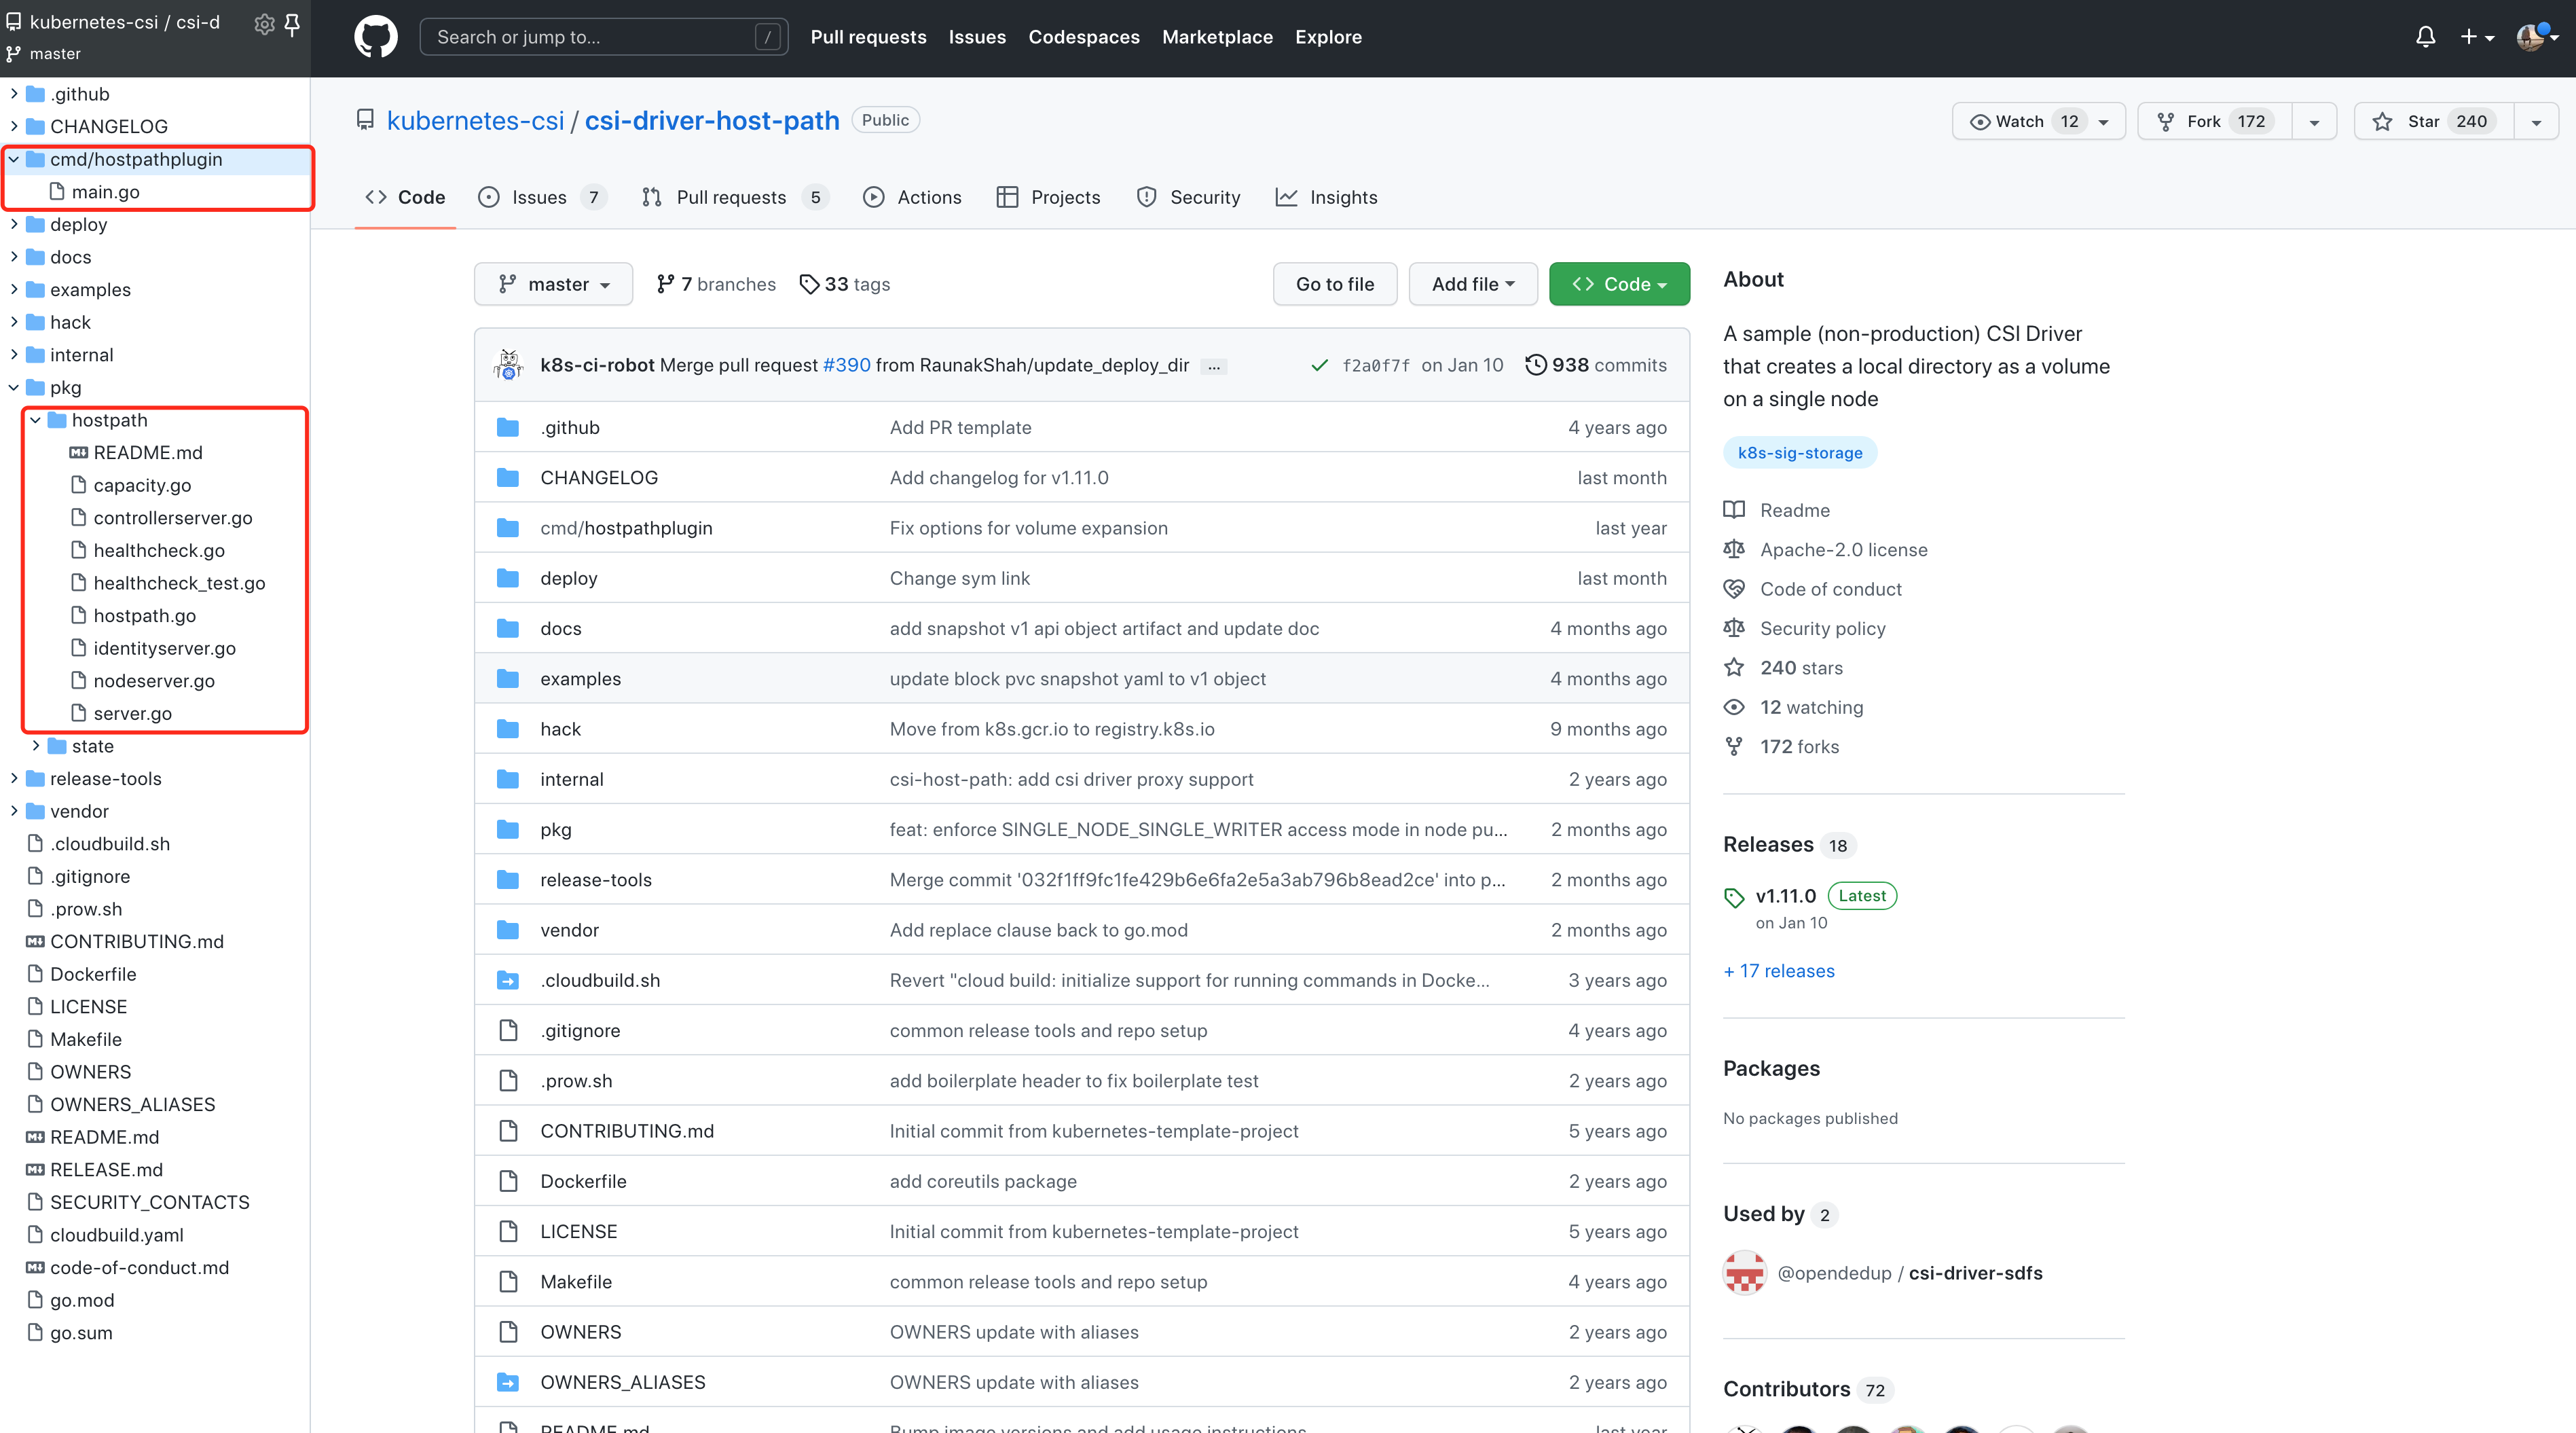This screenshot has height=1433, width=2576.
Task: Open the Octotree settings gear
Action: point(264,23)
